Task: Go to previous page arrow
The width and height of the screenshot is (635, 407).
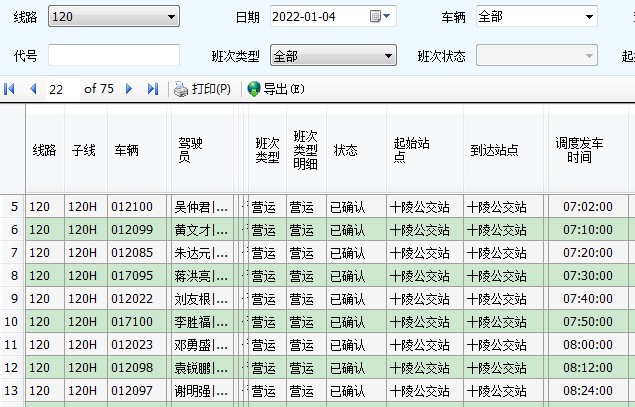Action: pyautogui.click(x=33, y=89)
